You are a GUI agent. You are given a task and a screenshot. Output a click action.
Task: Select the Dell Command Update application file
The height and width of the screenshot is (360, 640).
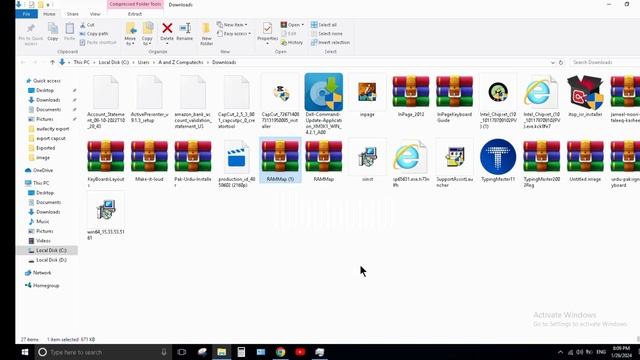[324, 104]
